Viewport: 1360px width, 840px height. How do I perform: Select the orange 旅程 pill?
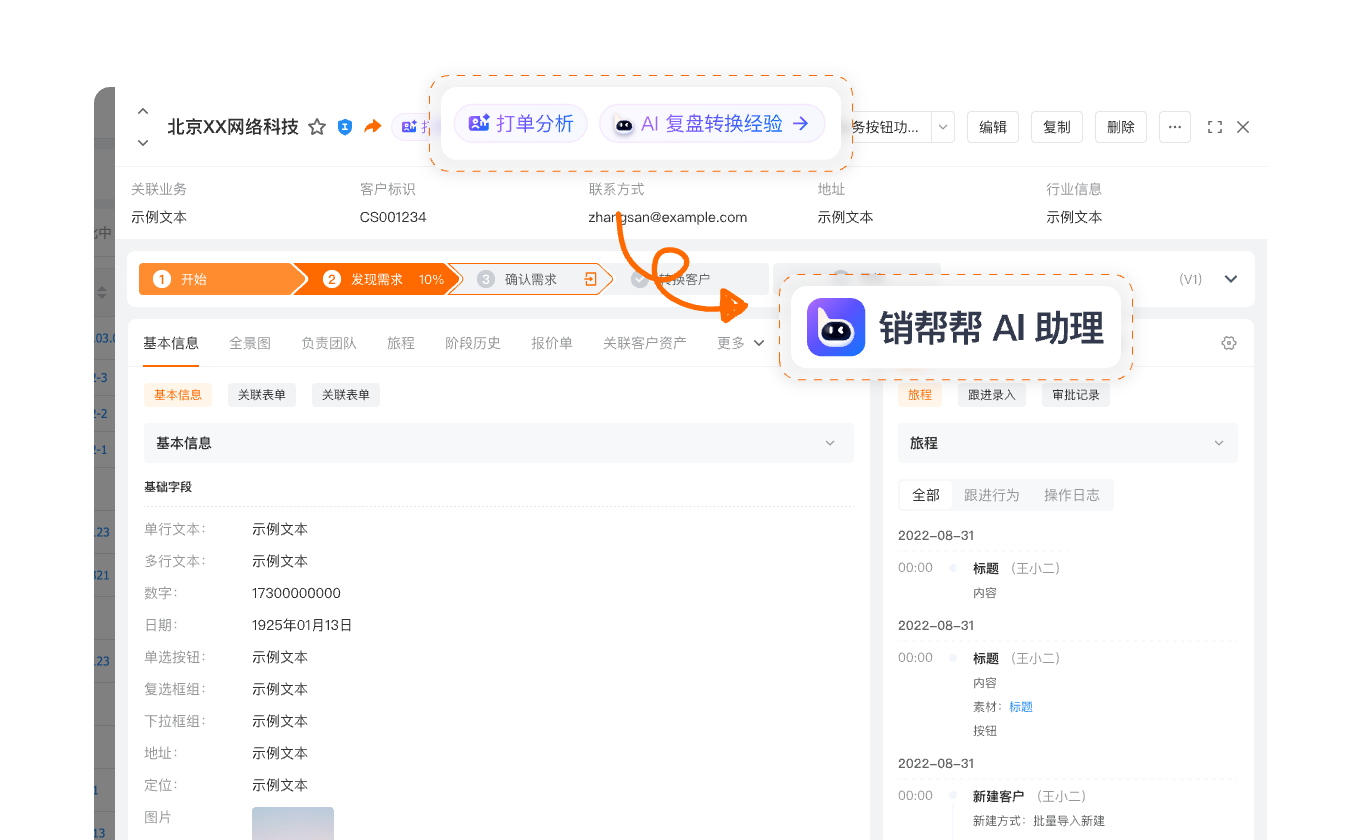[920, 395]
